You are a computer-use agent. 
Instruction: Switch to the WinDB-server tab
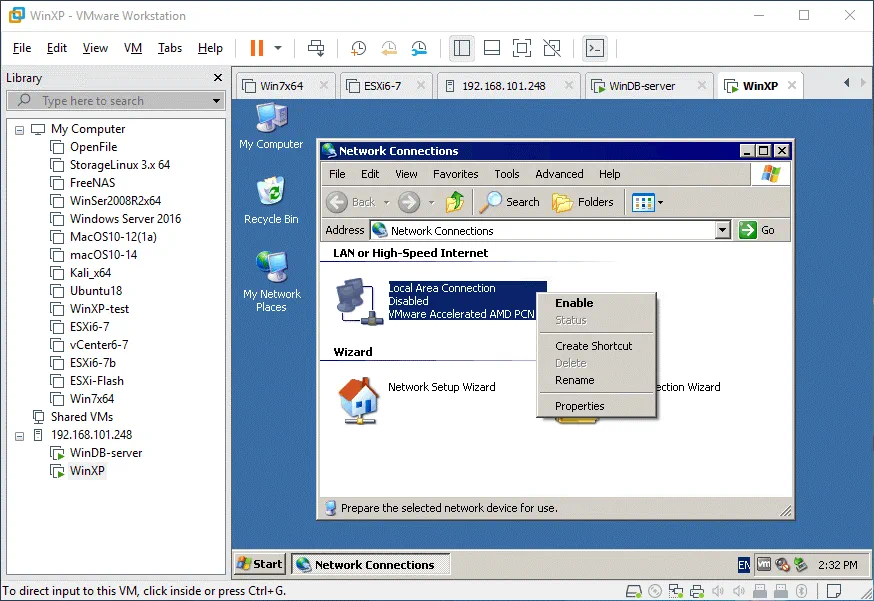coord(641,86)
